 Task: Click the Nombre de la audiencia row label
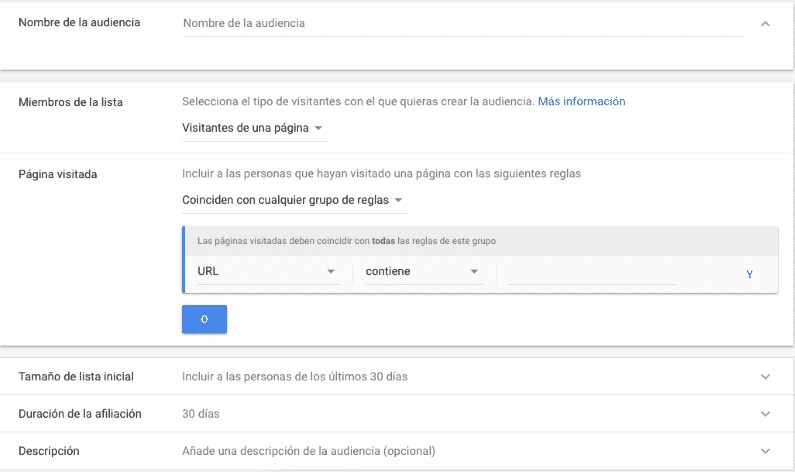79,22
